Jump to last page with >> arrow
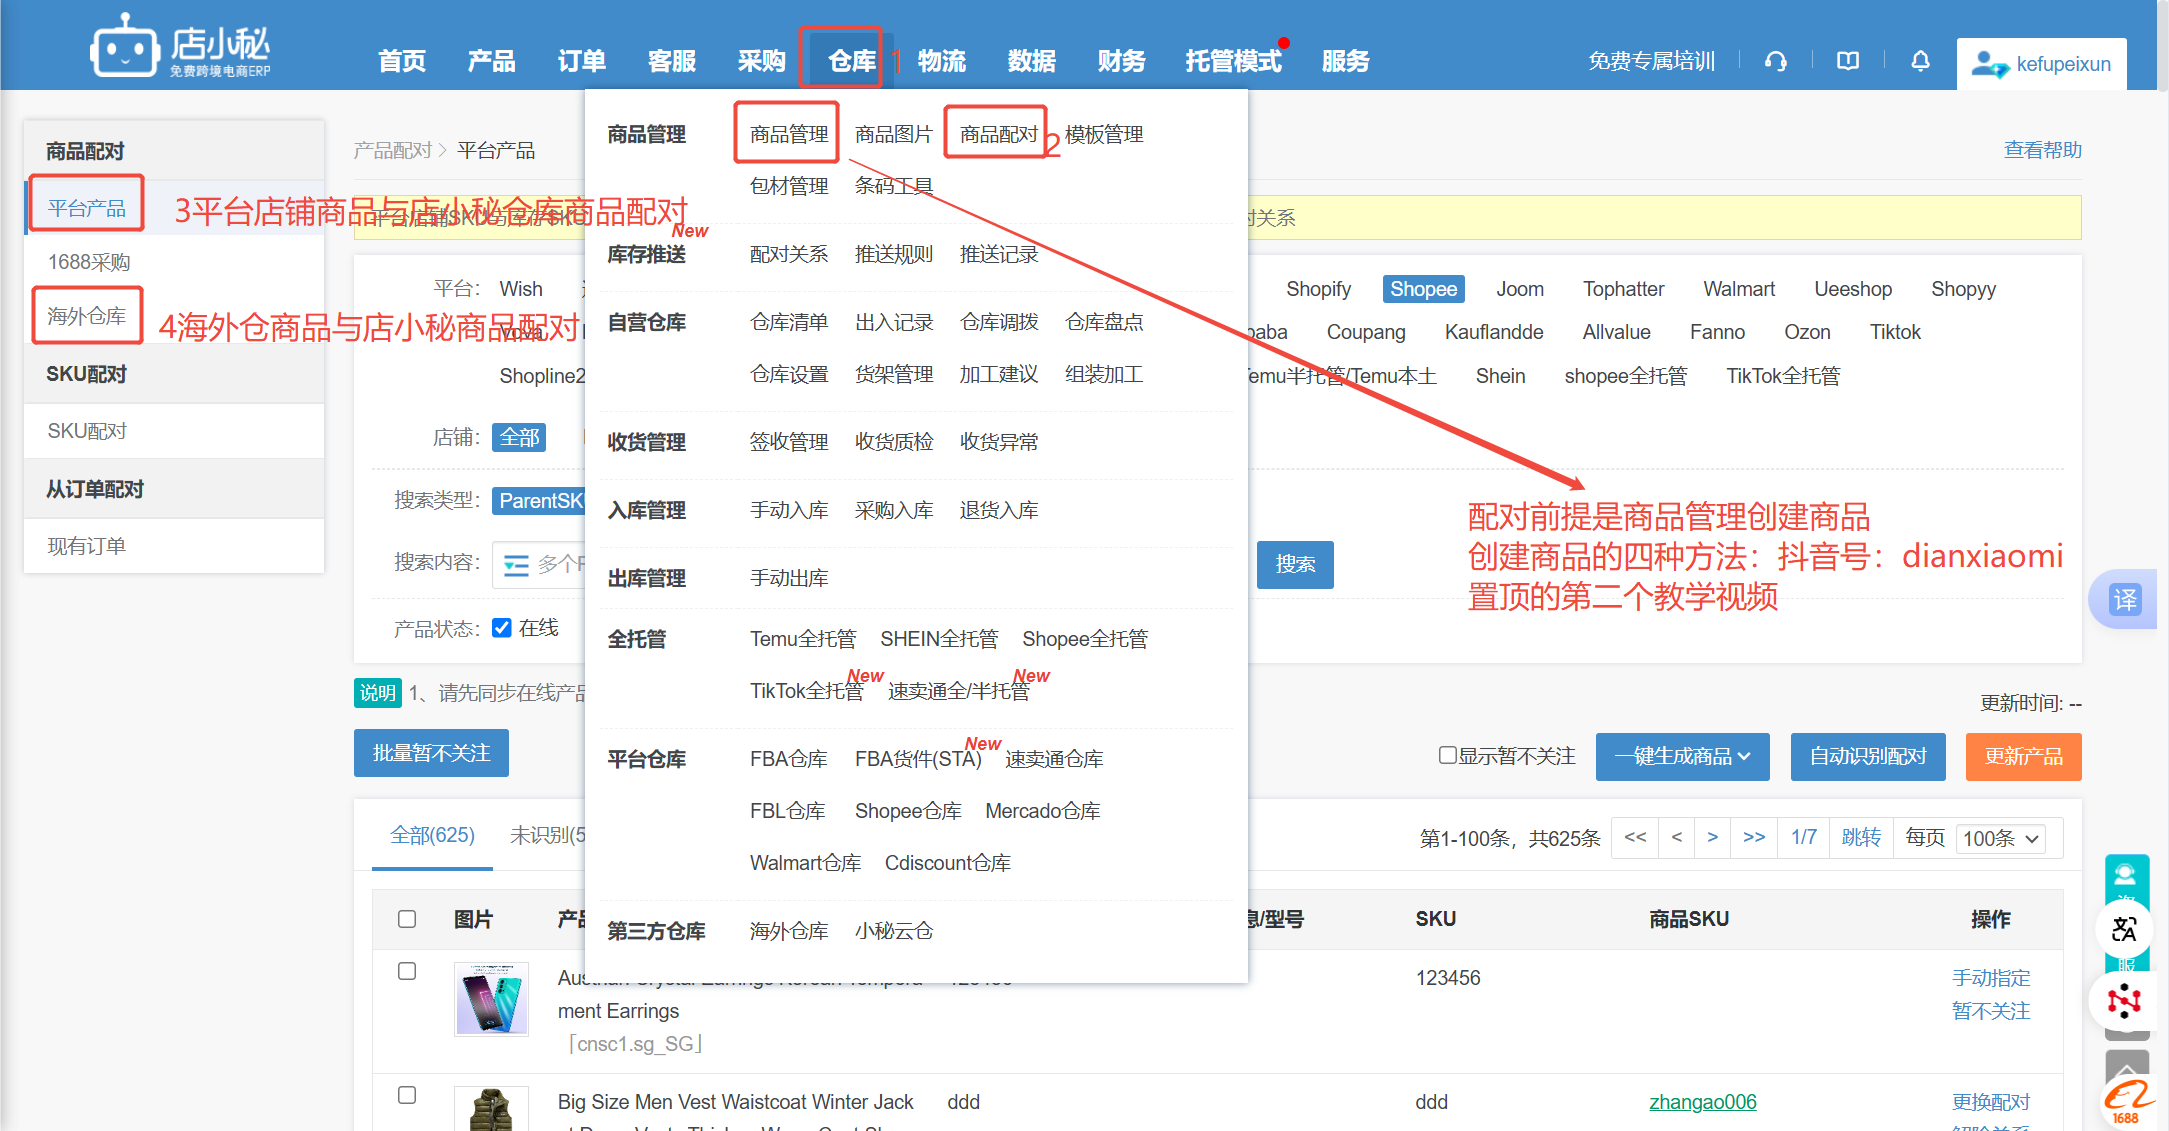2169x1131 pixels. pos(1754,837)
